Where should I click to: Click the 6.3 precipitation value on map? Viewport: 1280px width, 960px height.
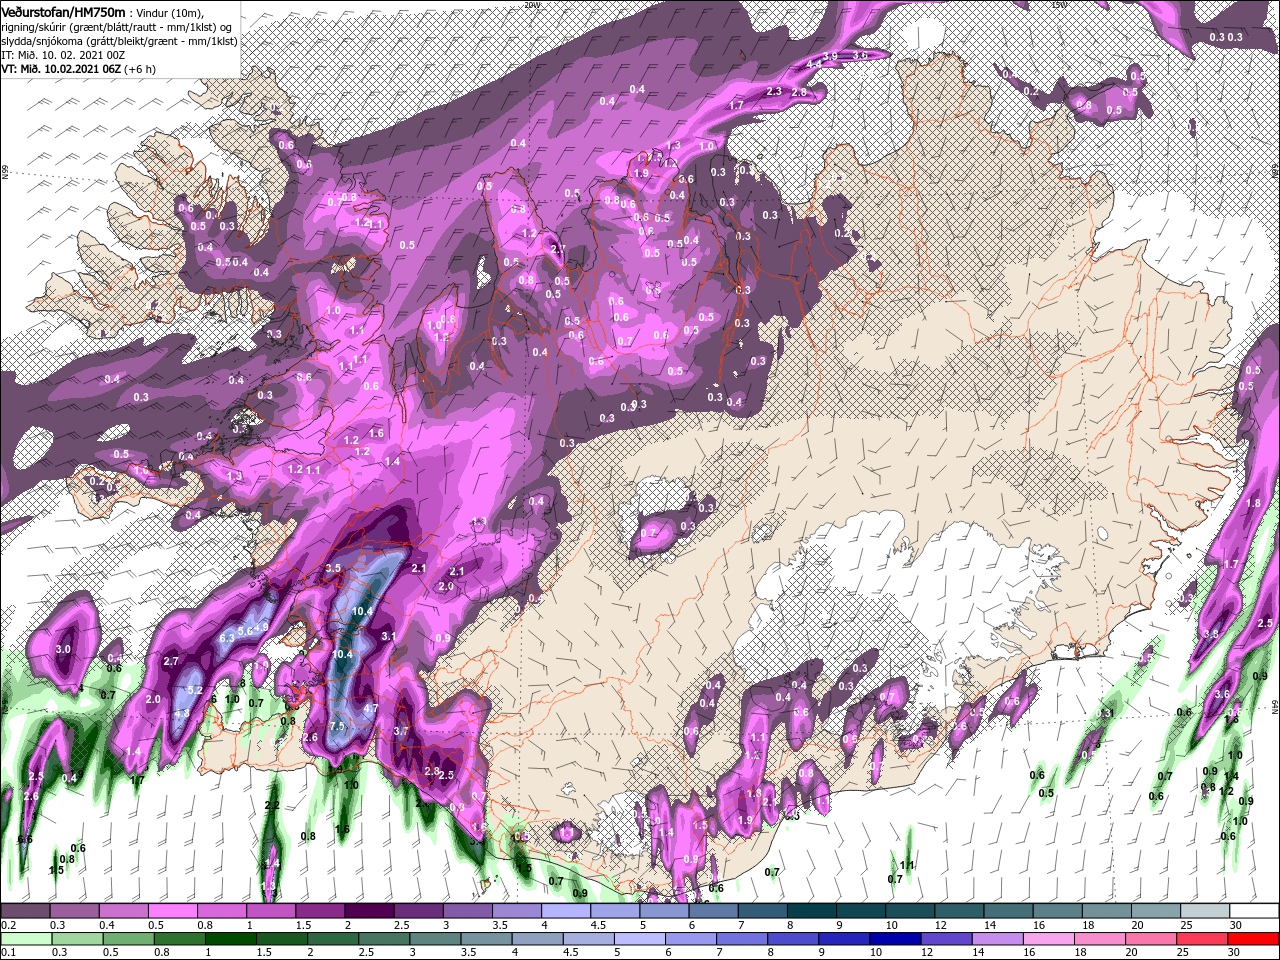(226, 637)
